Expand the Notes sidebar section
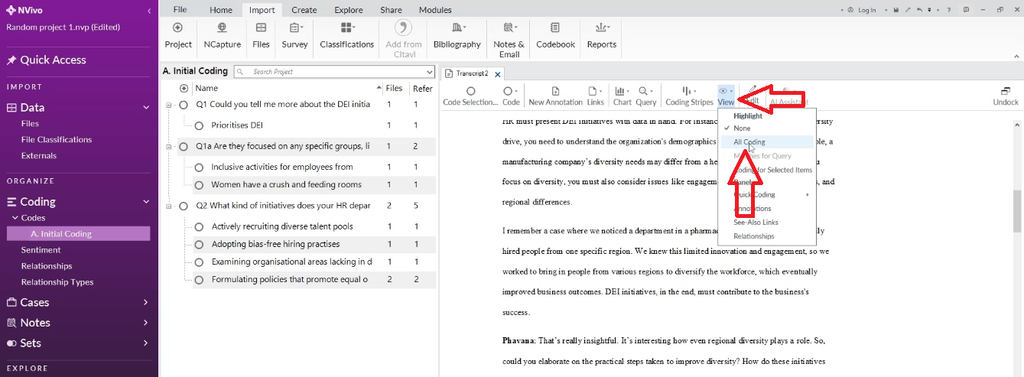This screenshot has height=377, width=1024. coord(146,323)
